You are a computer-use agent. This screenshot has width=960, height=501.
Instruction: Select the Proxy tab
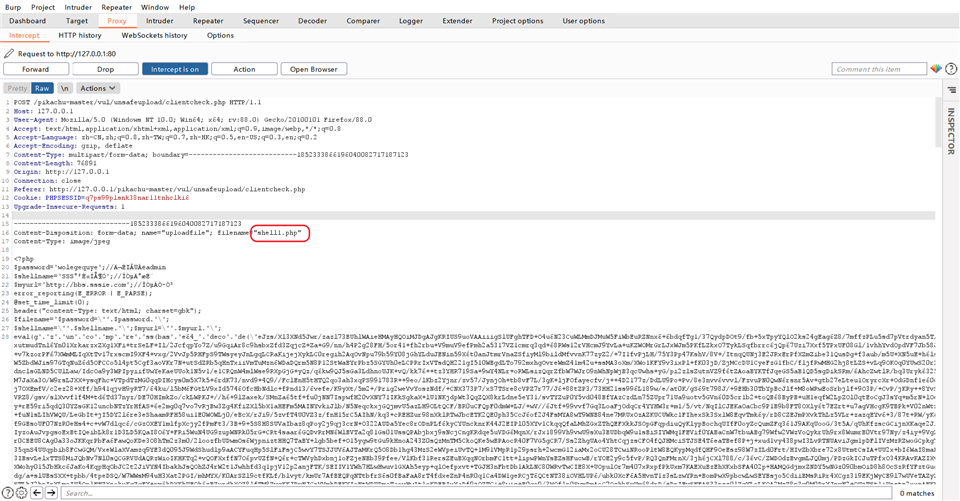coord(117,21)
